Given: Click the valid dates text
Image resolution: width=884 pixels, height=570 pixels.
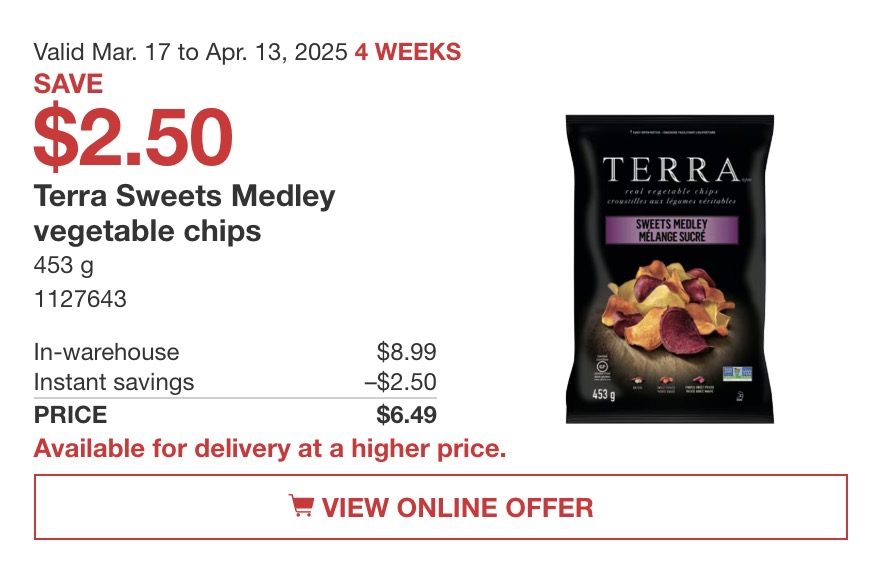Looking at the screenshot, I should [x=191, y=52].
